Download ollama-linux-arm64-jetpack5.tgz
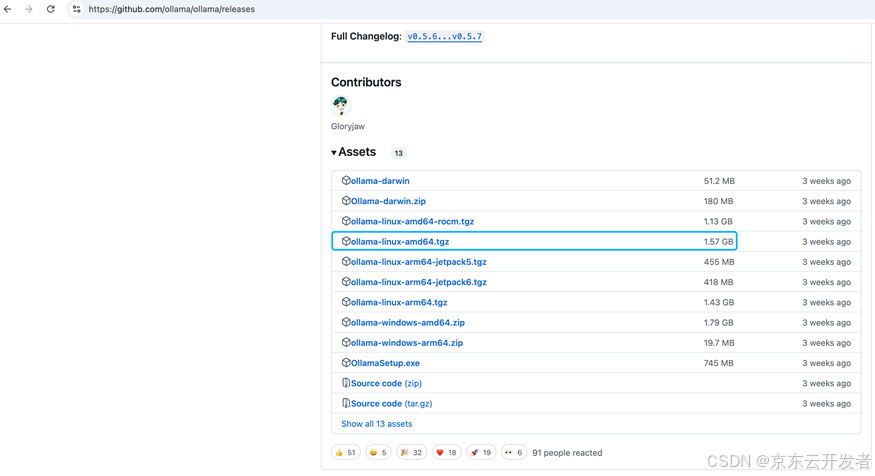 [x=419, y=262]
